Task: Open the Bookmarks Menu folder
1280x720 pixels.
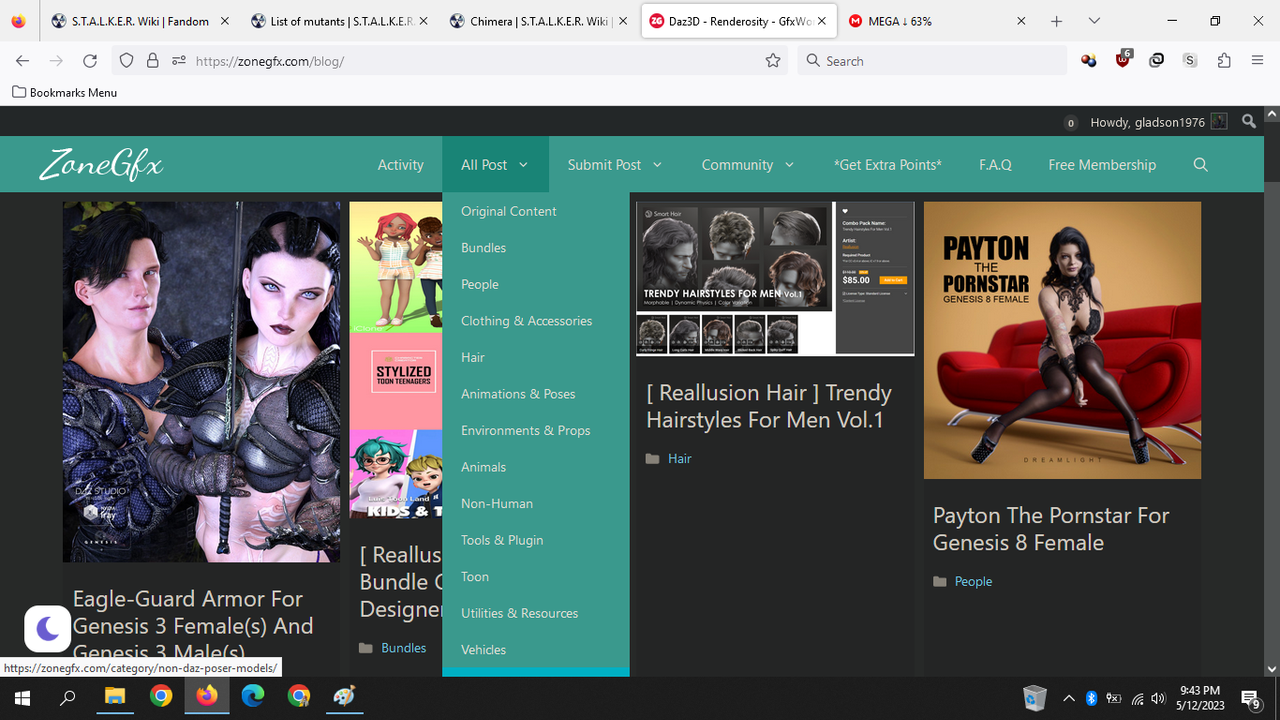Action: (x=65, y=92)
